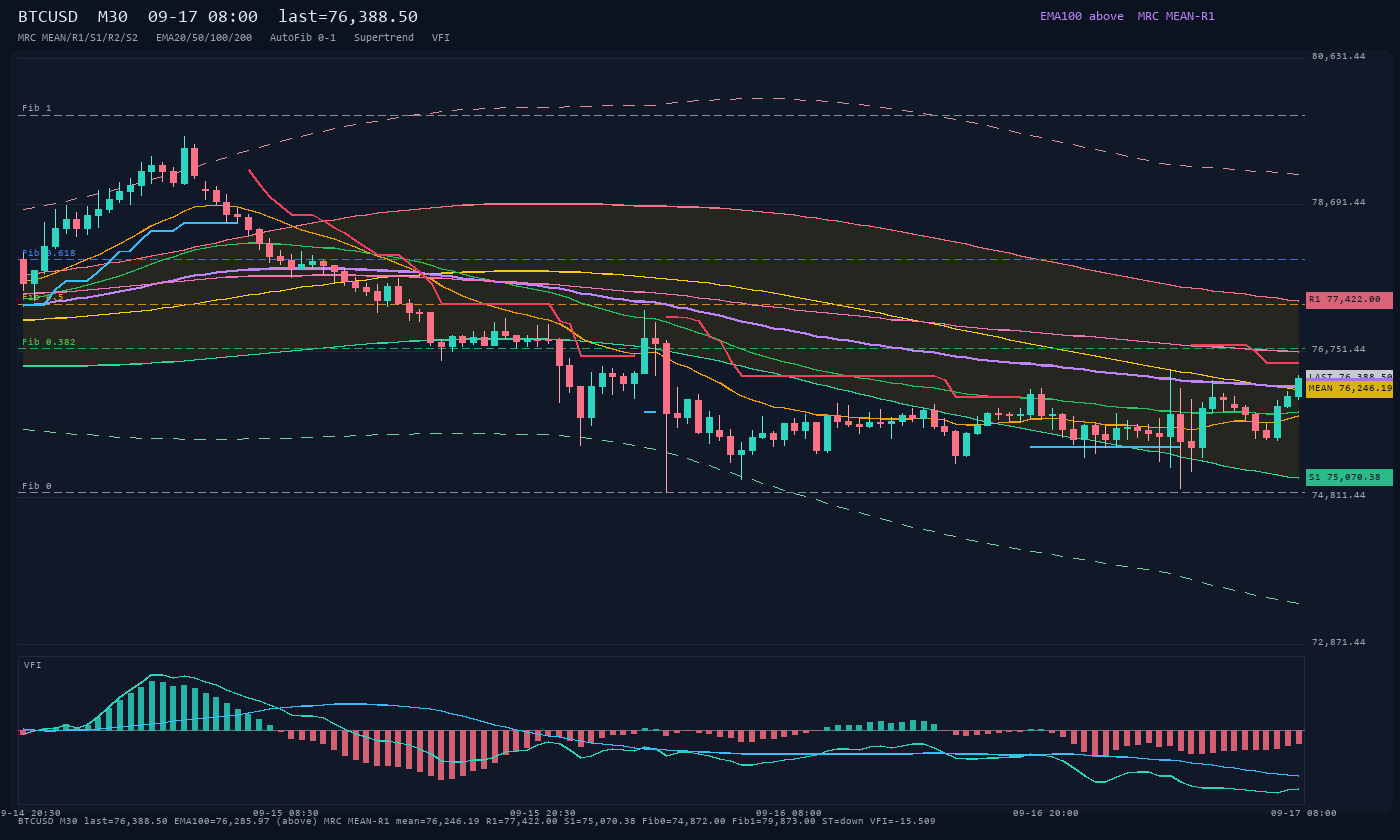This screenshot has width=1400, height=840.
Task: Click the '09-15 08:30' time axis label
Action: pos(286,813)
